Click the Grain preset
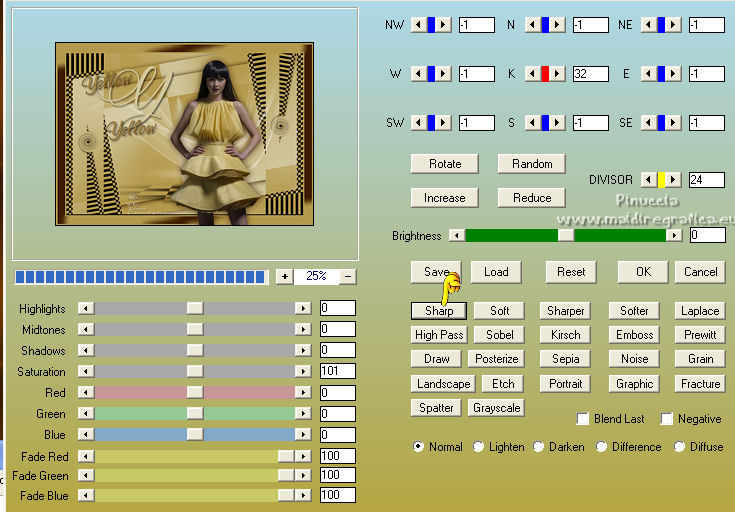 point(700,359)
